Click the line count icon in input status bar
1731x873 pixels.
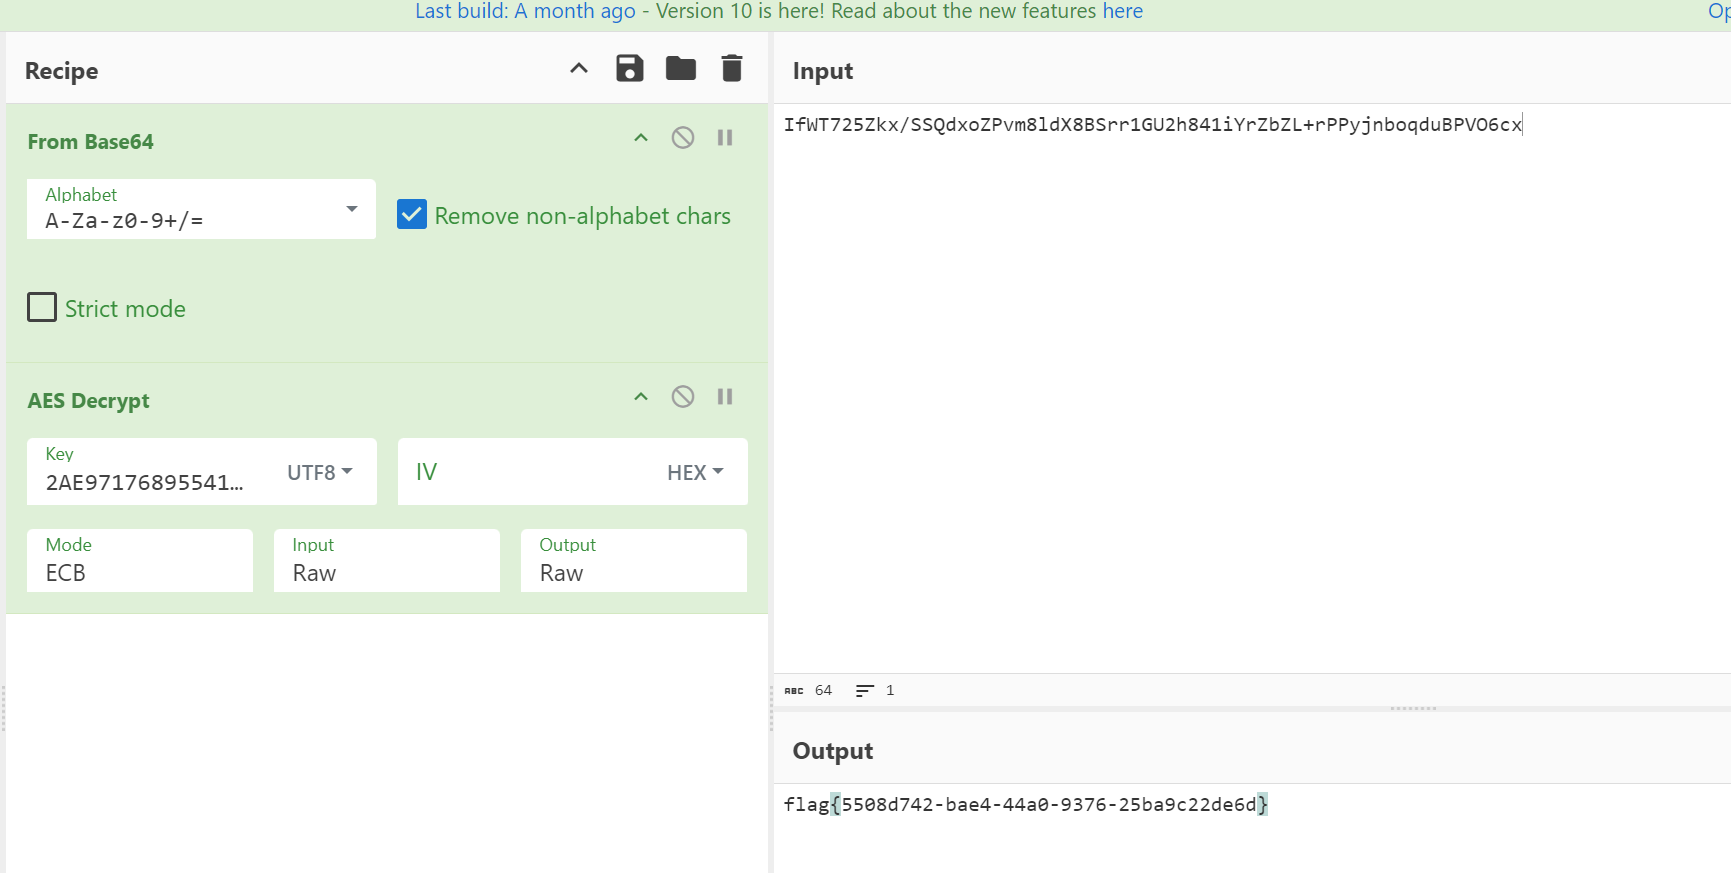[x=865, y=691]
